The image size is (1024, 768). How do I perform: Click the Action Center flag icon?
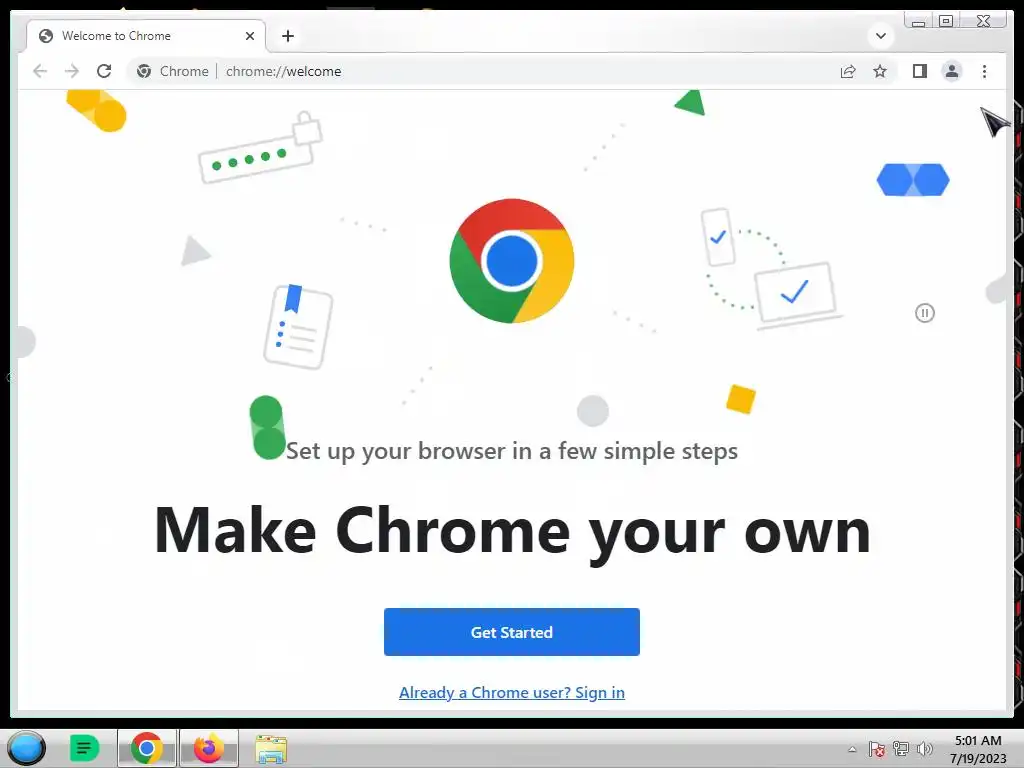(x=876, y=749)
